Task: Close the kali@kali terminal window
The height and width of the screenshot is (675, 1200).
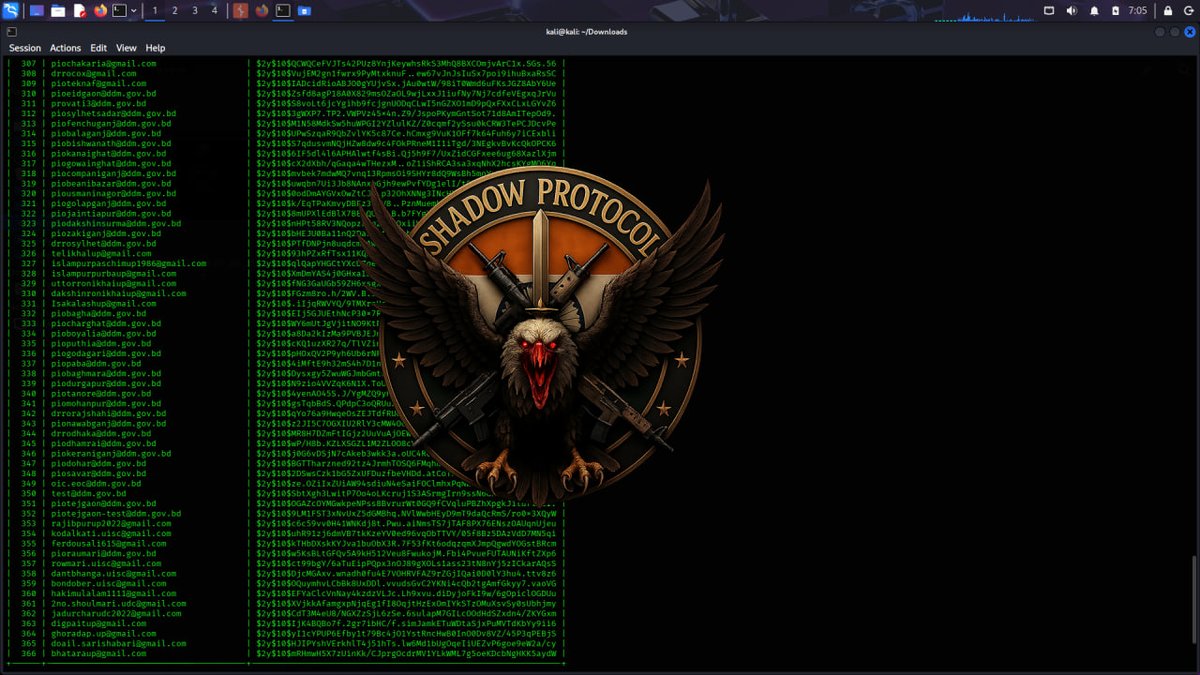Action: [1188, 32]
